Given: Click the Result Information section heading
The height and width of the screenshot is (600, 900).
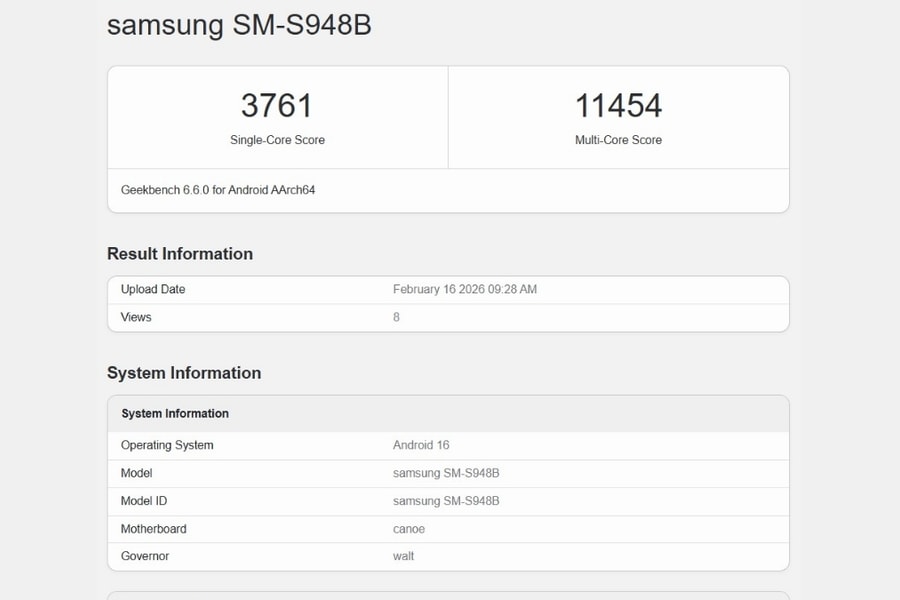Looking at the screenshot, I should pyautogui.click(x=180, y=254).
